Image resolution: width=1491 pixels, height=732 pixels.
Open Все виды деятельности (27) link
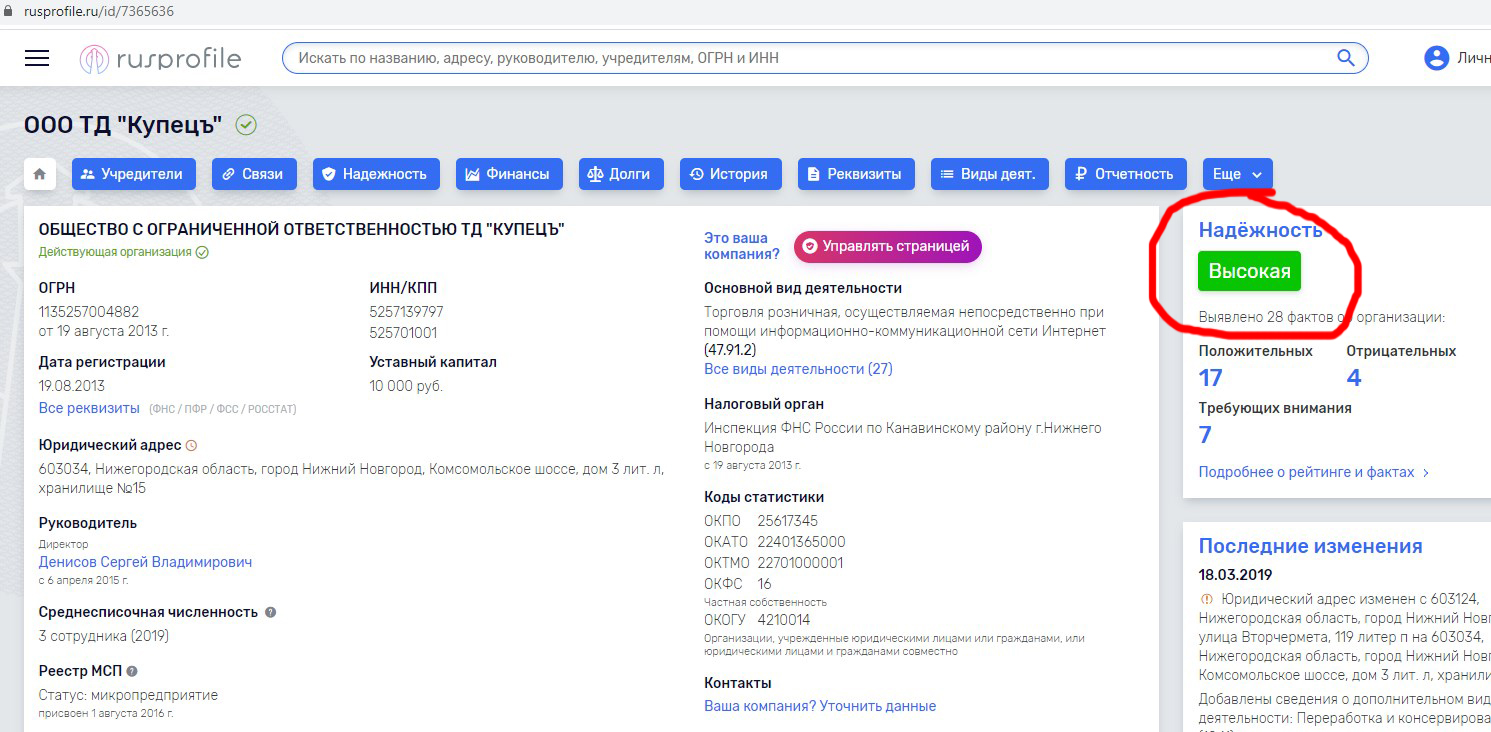798,369
